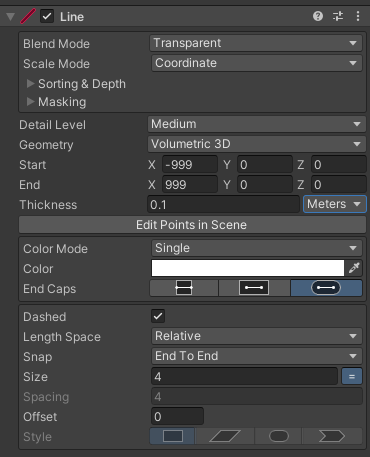Uncheck the Dashed checkbox
The height and width of the screenshot is (457, 370).
pyautogui.click(x=158, y=316)
